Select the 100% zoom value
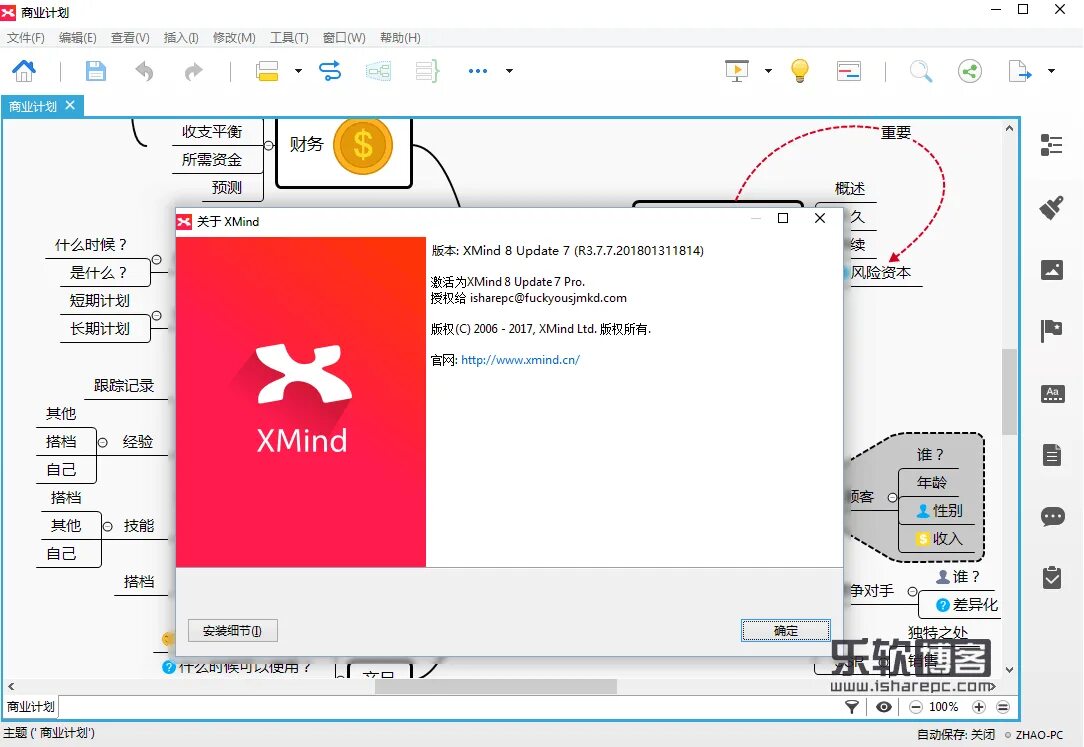 [944, 706]
